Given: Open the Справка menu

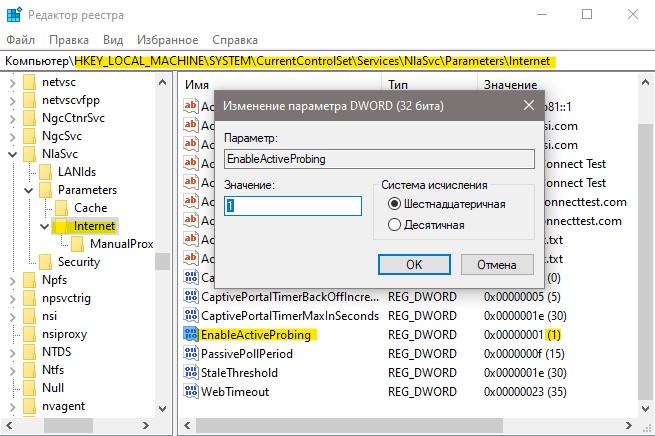Looking at the screenshot, I should 235,40.
